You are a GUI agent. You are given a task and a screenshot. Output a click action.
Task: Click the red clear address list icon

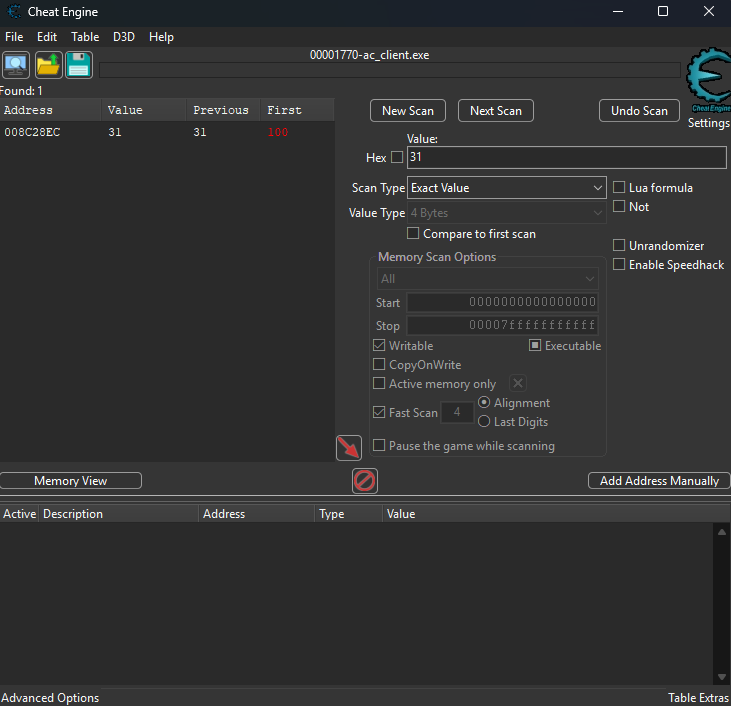(x=365, y=481)
